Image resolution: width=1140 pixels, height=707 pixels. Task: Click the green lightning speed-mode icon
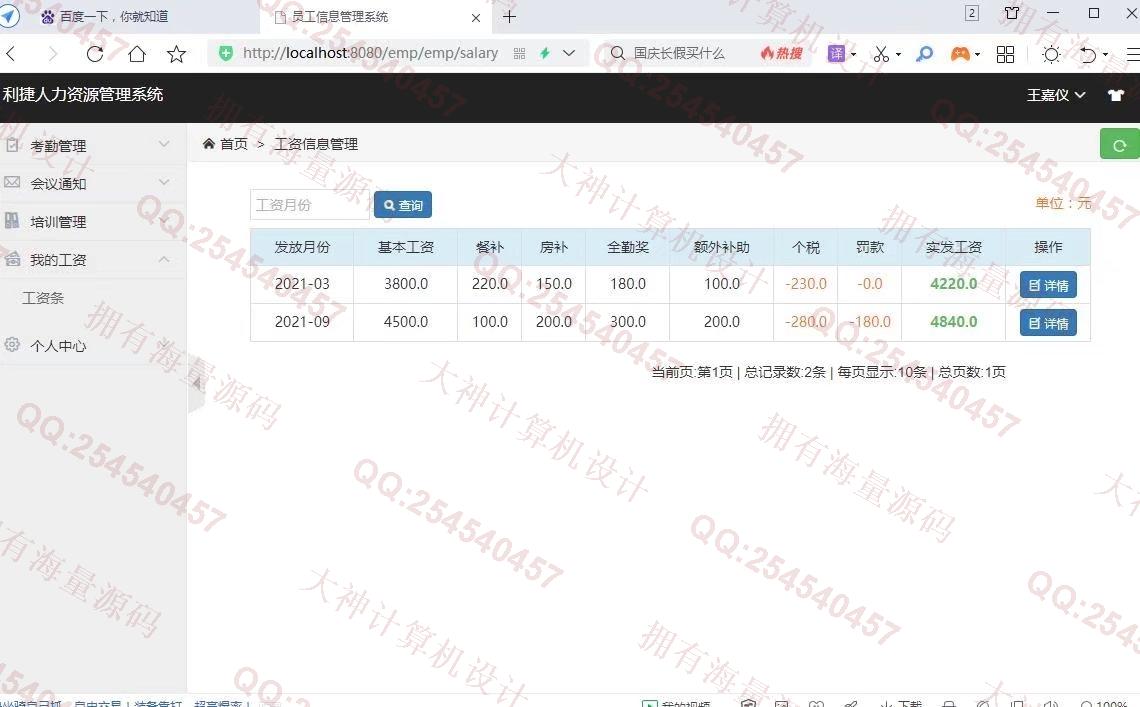click(x=545, y=53)
